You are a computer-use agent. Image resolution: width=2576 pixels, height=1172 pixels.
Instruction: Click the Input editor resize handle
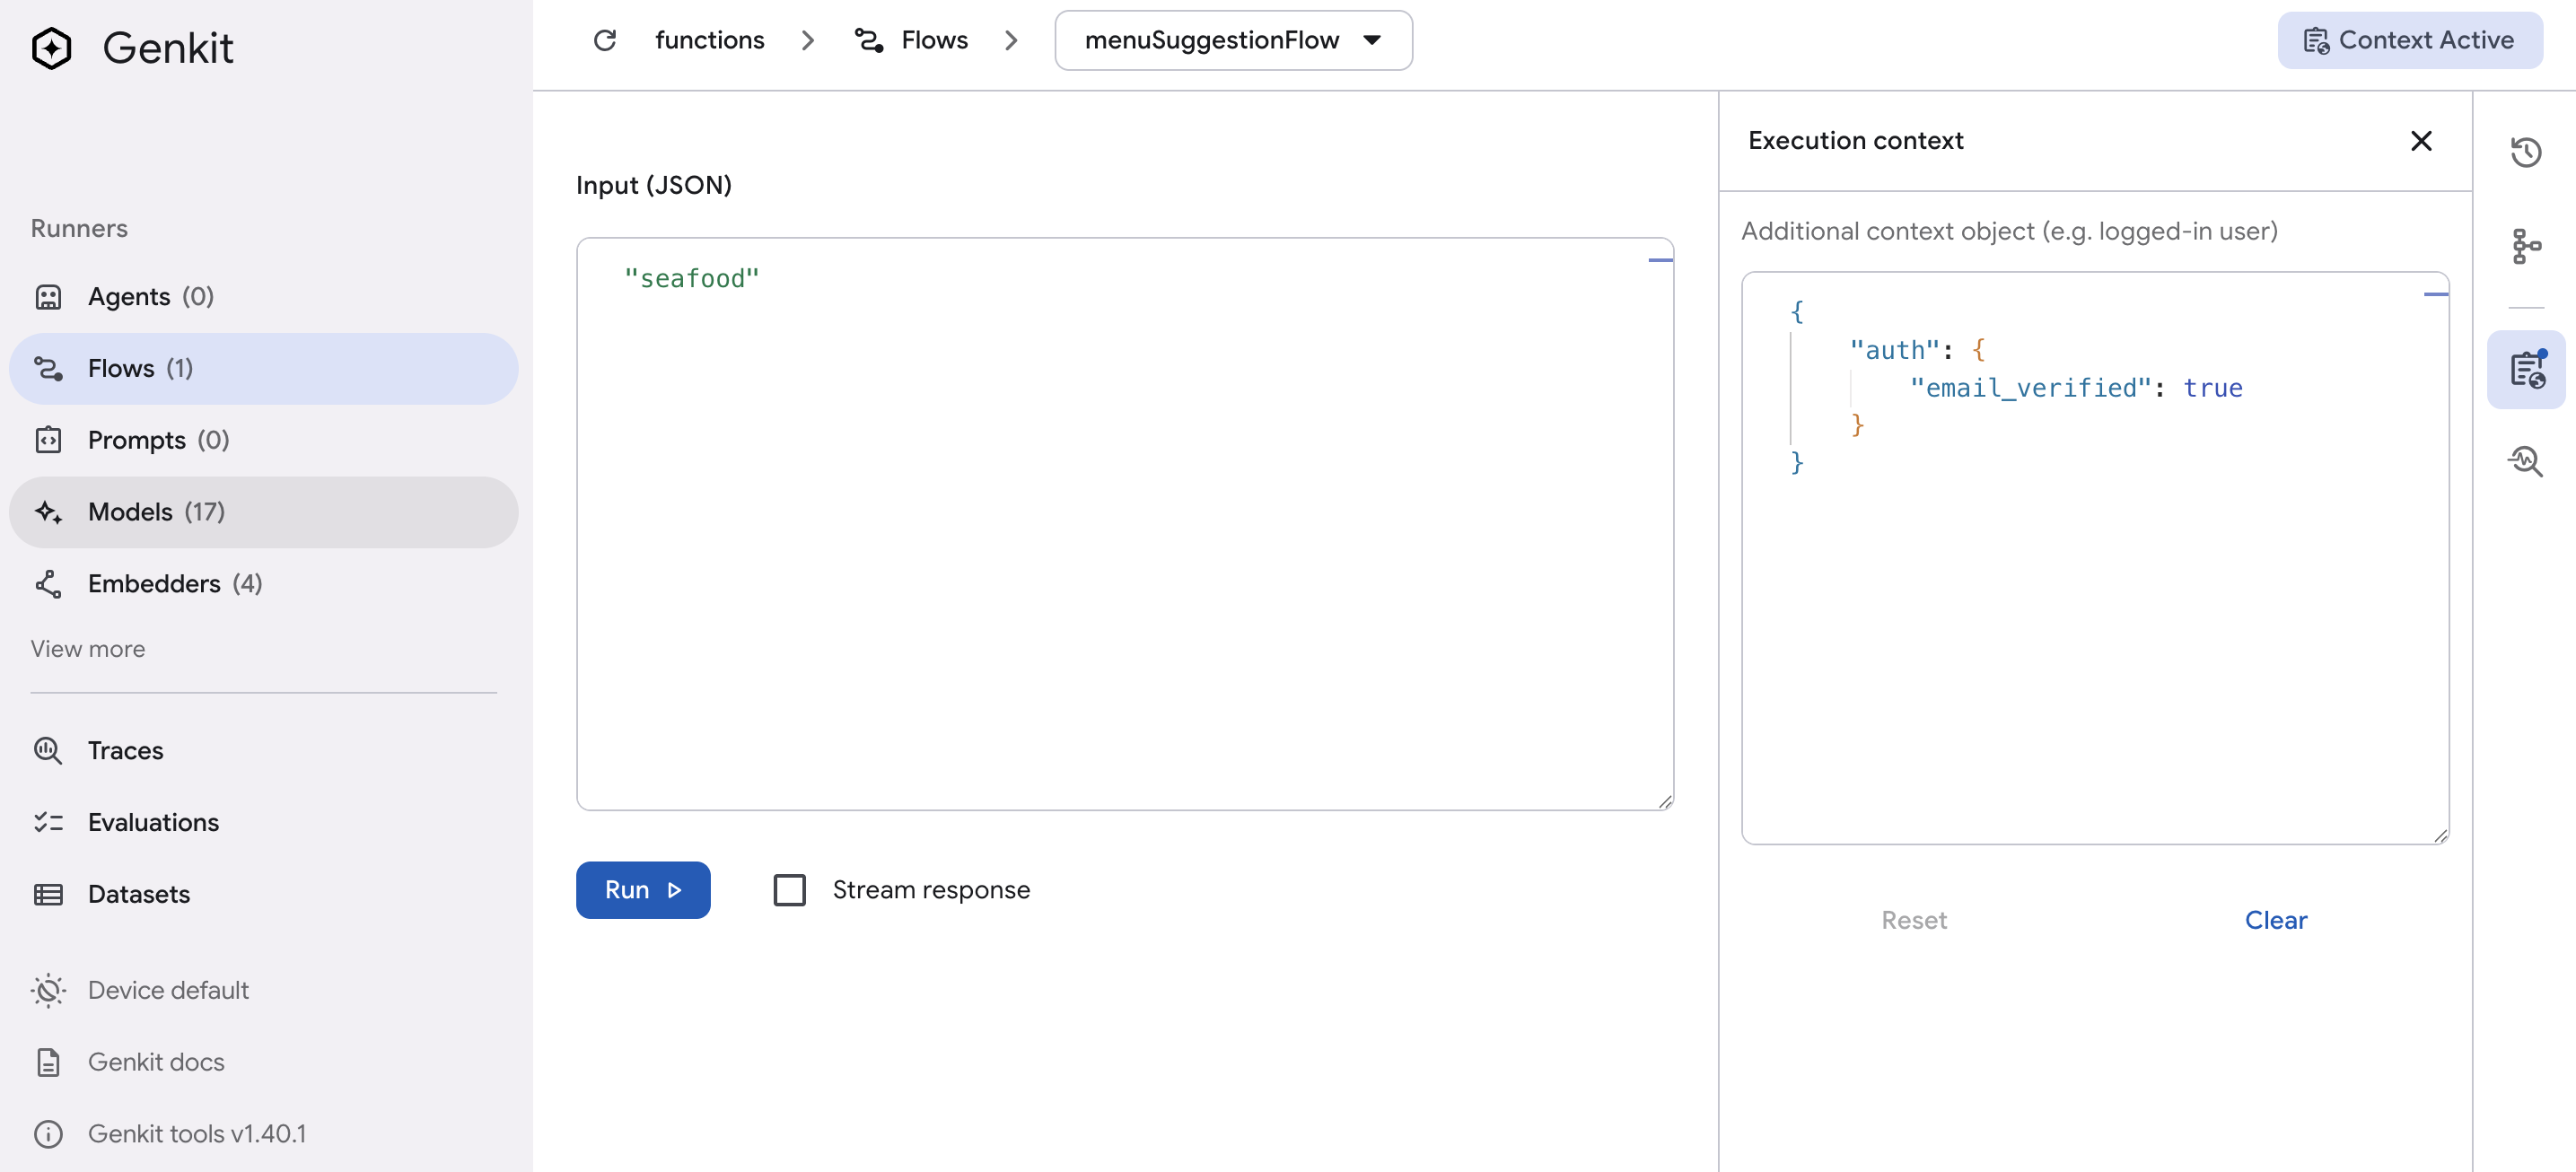[1665, 801]
